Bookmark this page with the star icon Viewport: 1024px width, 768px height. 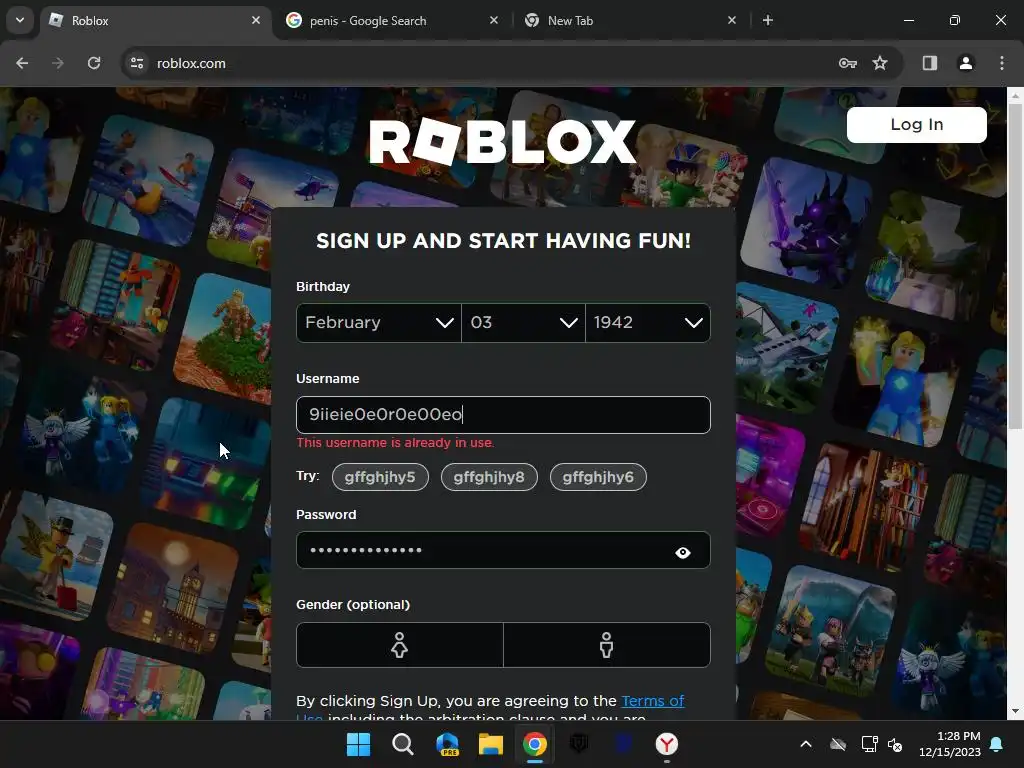tap(880, 63)
